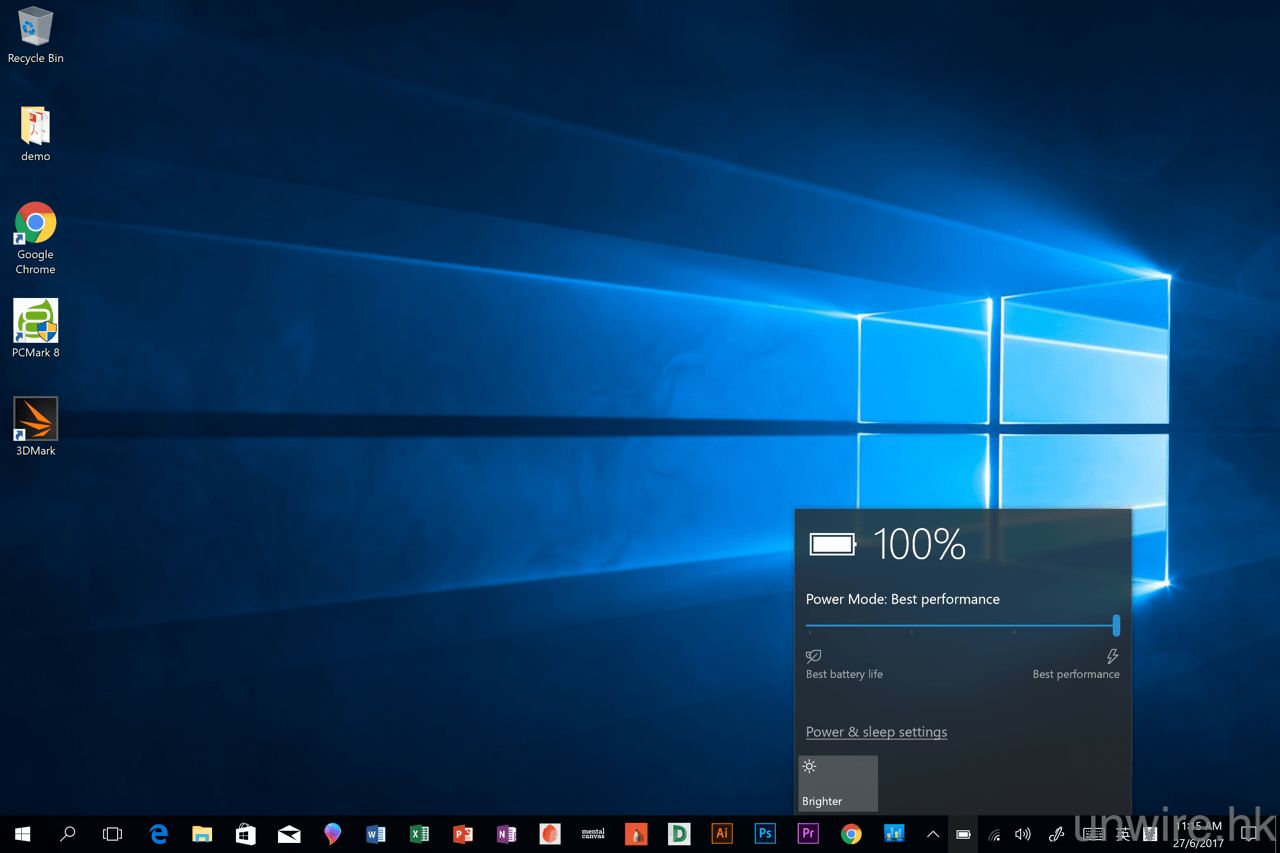1280x853 pixels.
Task: Toggle the Brighter brightness tile
Action: (838, 783)
